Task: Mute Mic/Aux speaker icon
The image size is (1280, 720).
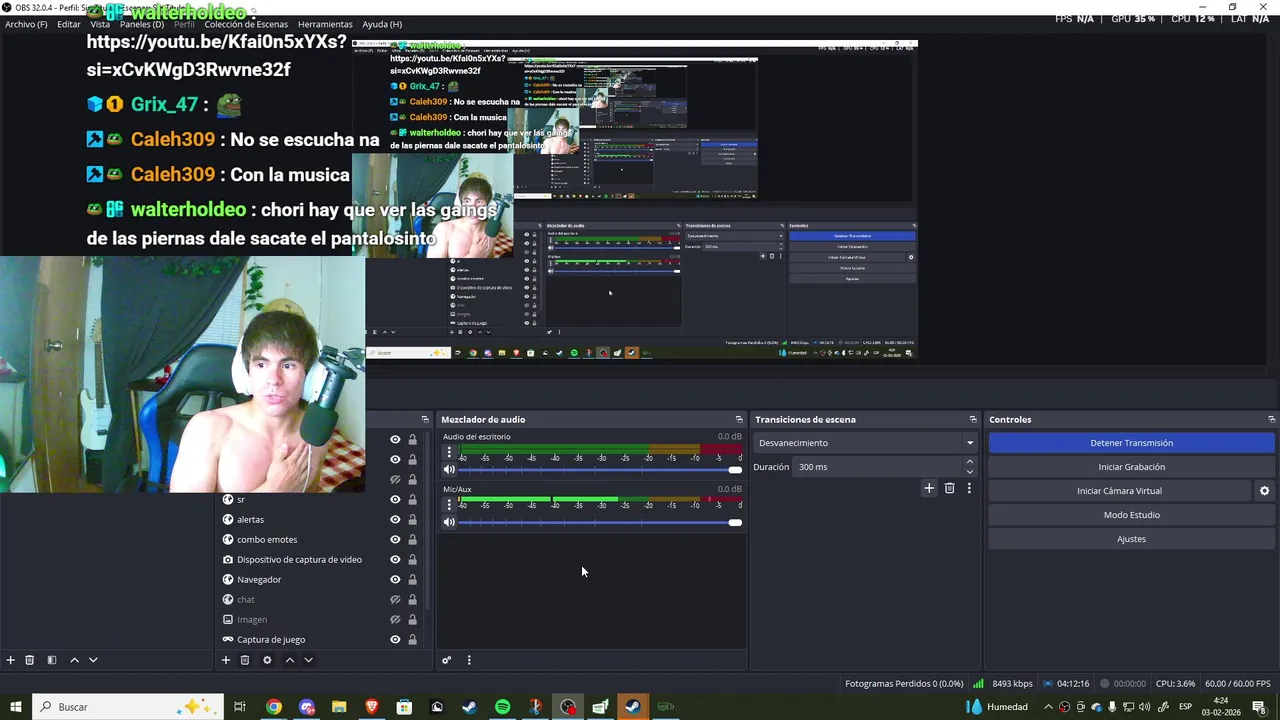Action: (x=449, y=522)
